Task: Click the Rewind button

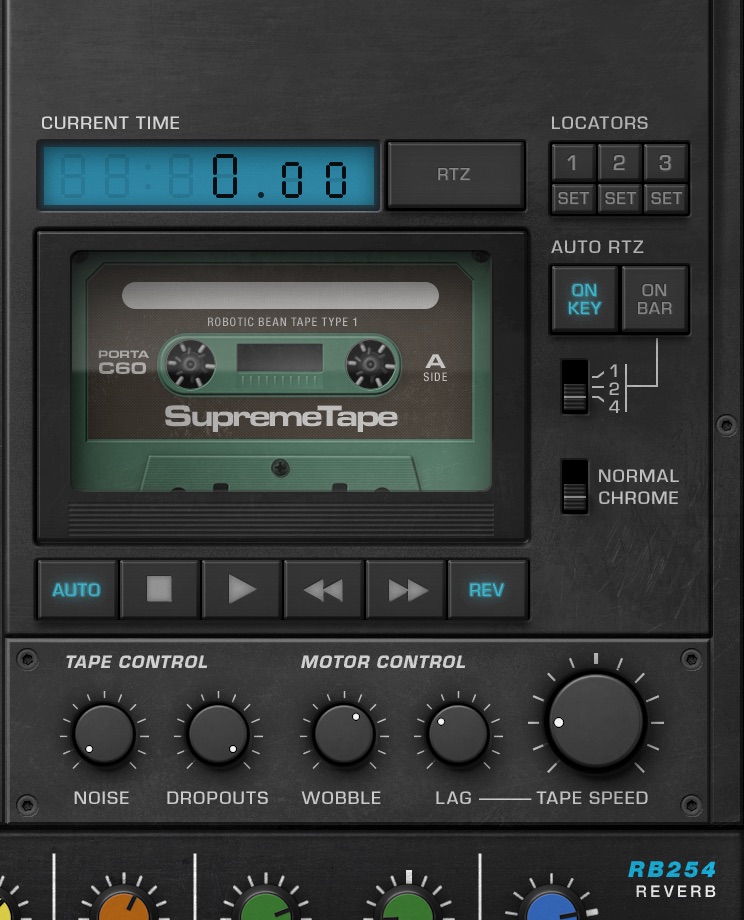Action: pyautogui.click(x=324, y=590)
